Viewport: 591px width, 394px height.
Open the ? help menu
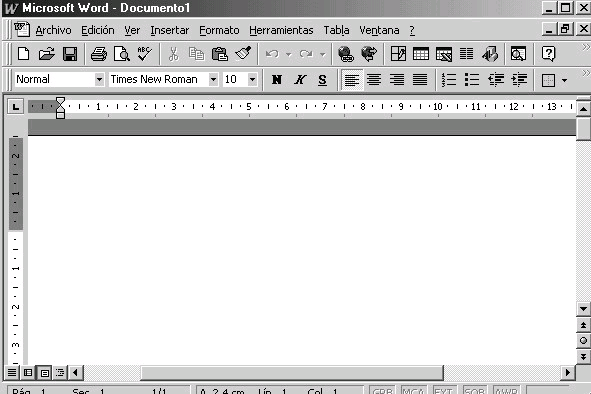click(x=412, y=30)
